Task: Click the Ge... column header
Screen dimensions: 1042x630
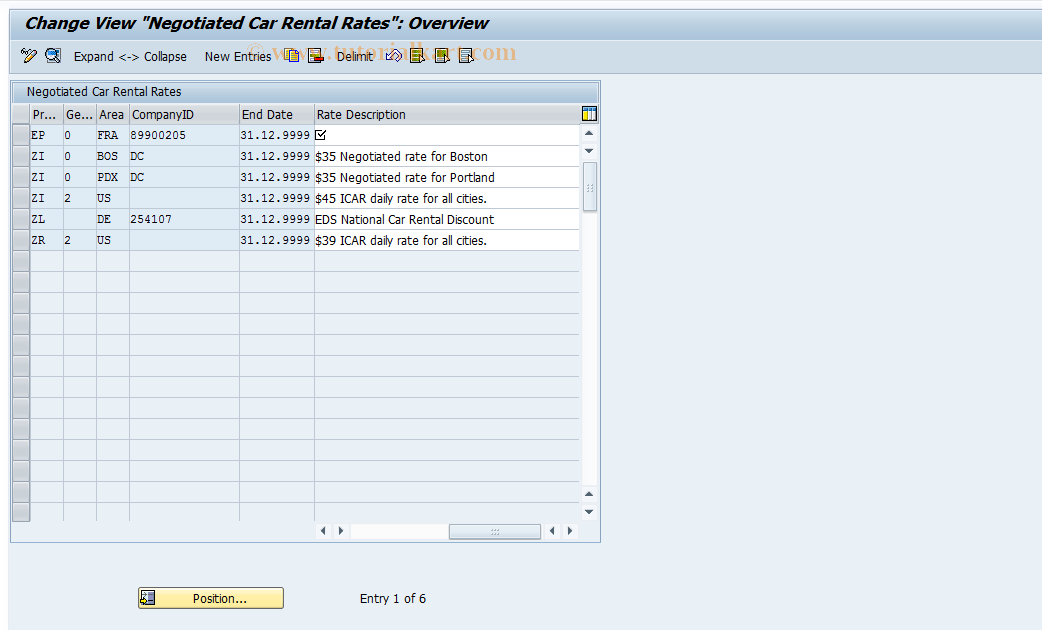Action: [80, 114]
